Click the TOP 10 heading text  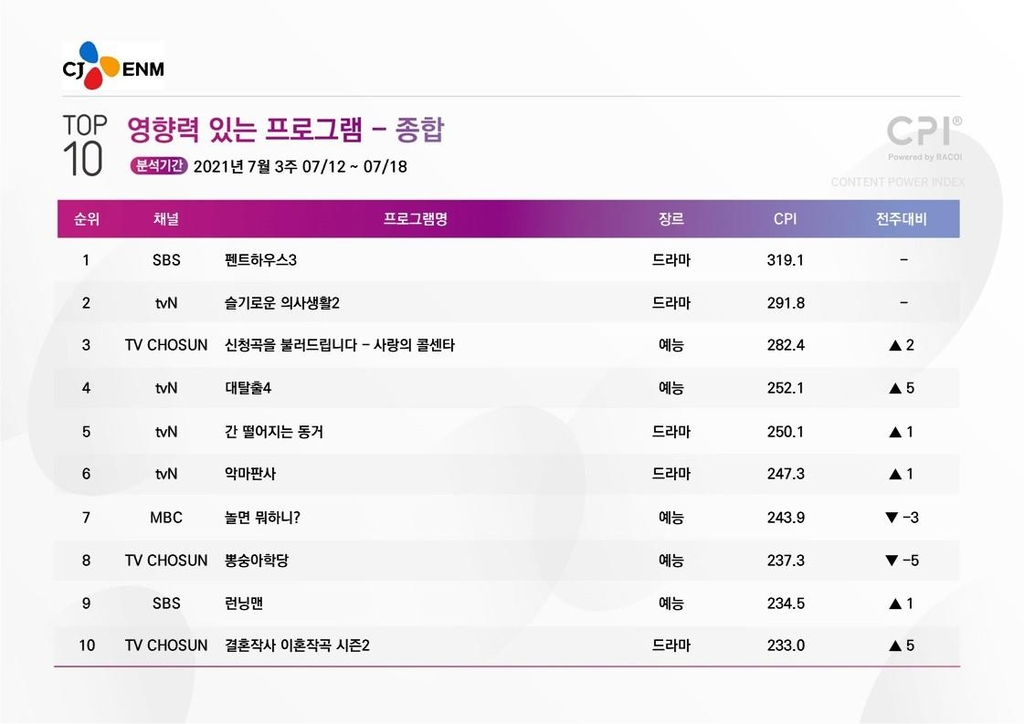[84, 145]
